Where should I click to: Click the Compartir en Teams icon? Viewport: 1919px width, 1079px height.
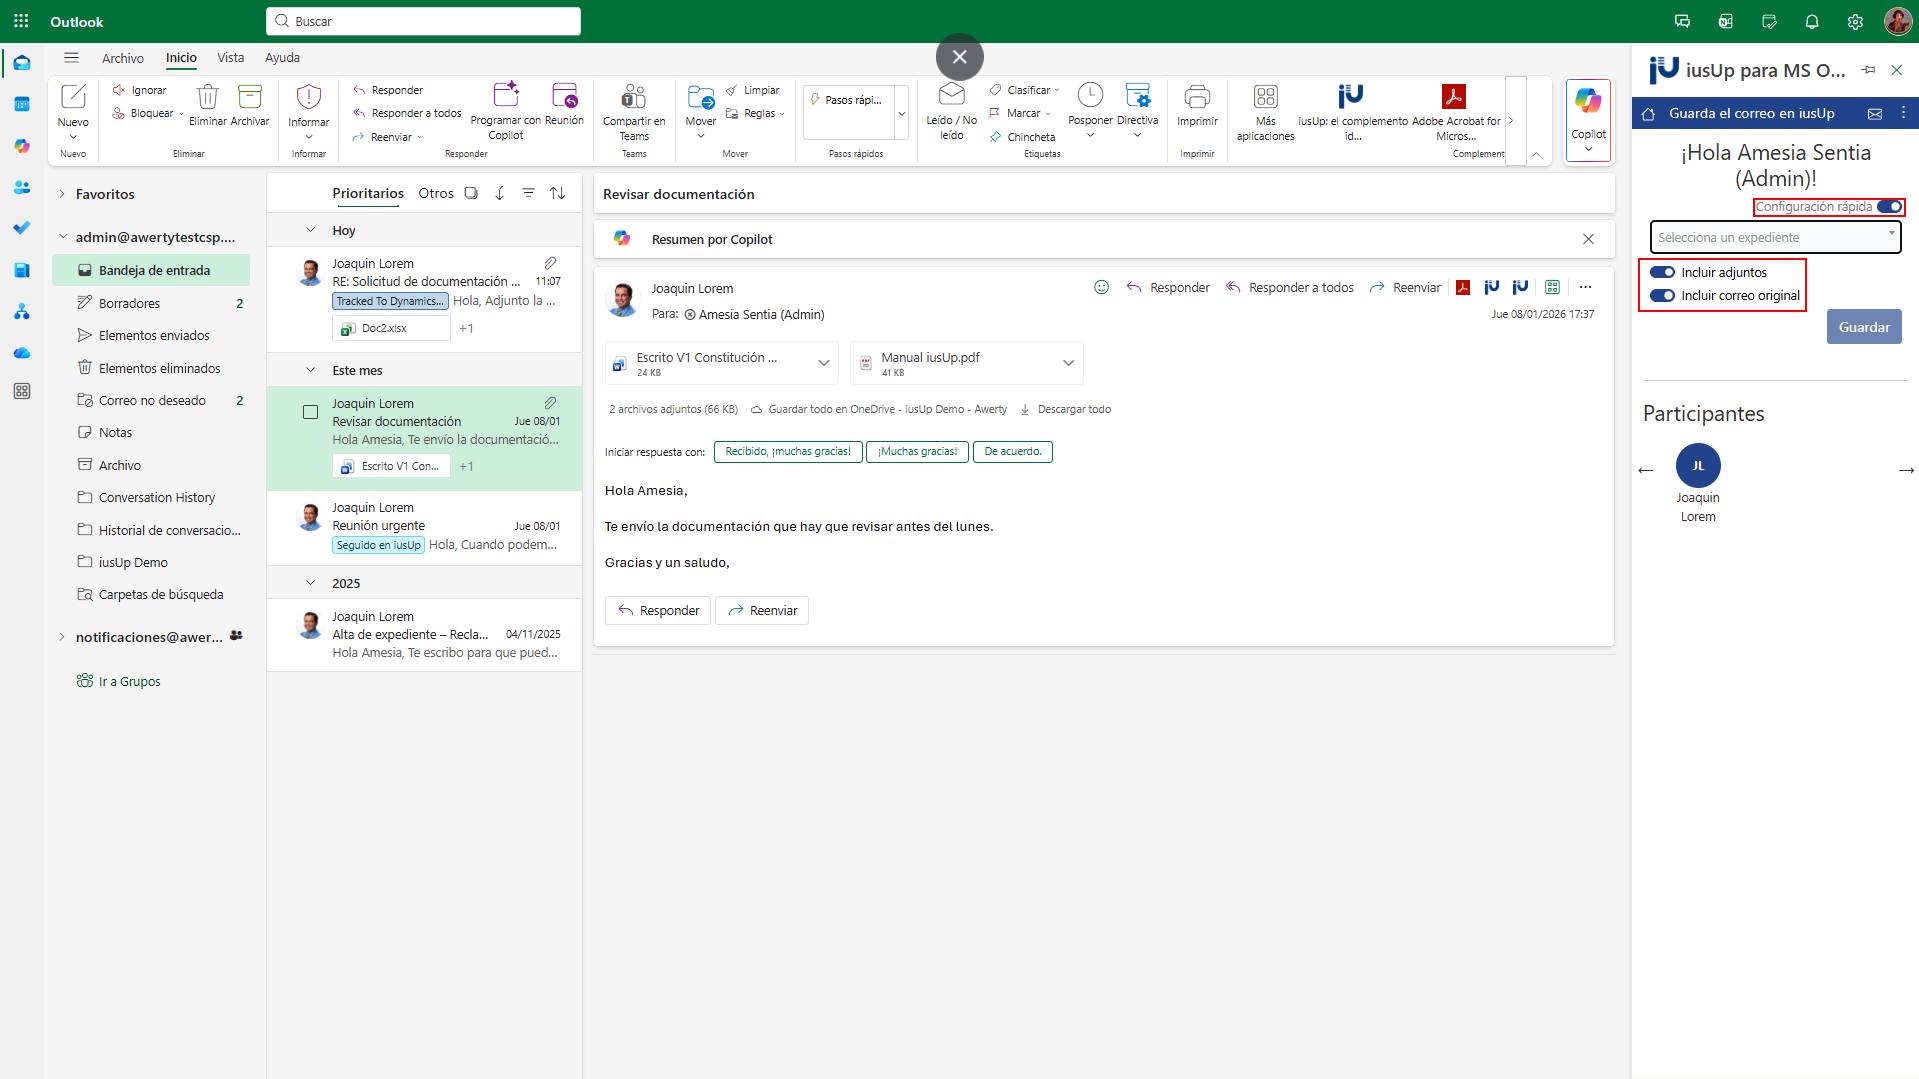[633, 97]
